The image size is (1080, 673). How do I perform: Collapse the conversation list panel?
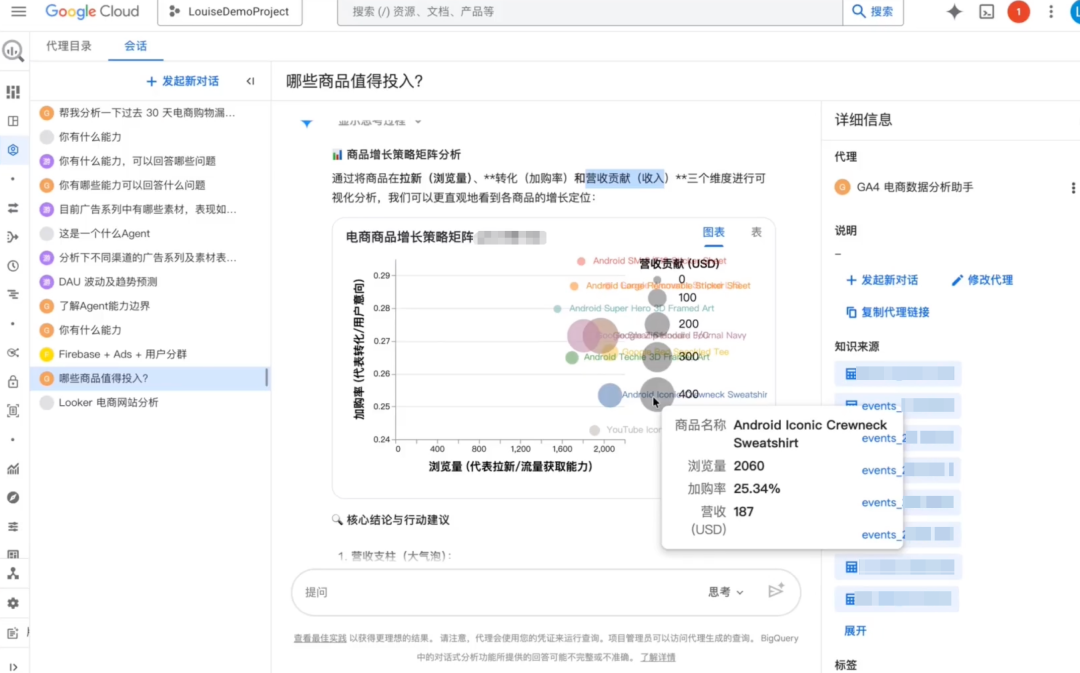point(250,81)
